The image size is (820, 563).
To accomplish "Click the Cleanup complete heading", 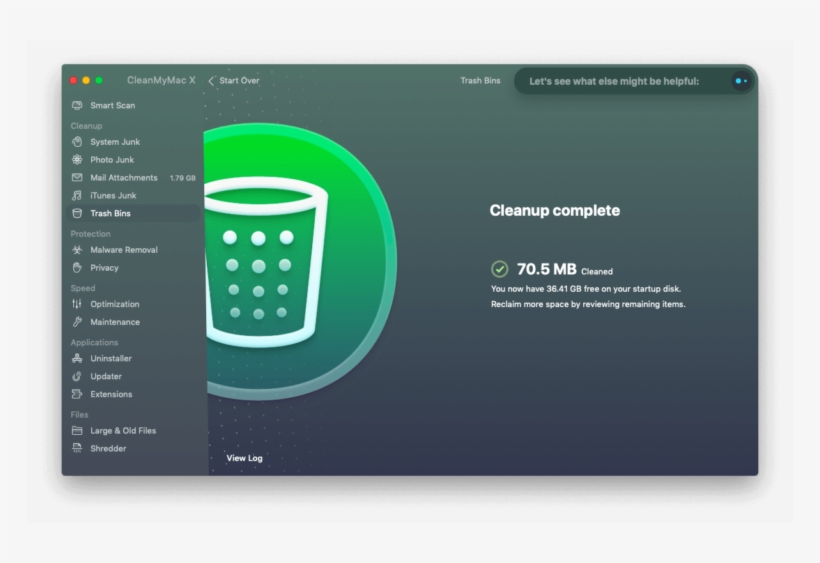I will [x=555, y=210].
